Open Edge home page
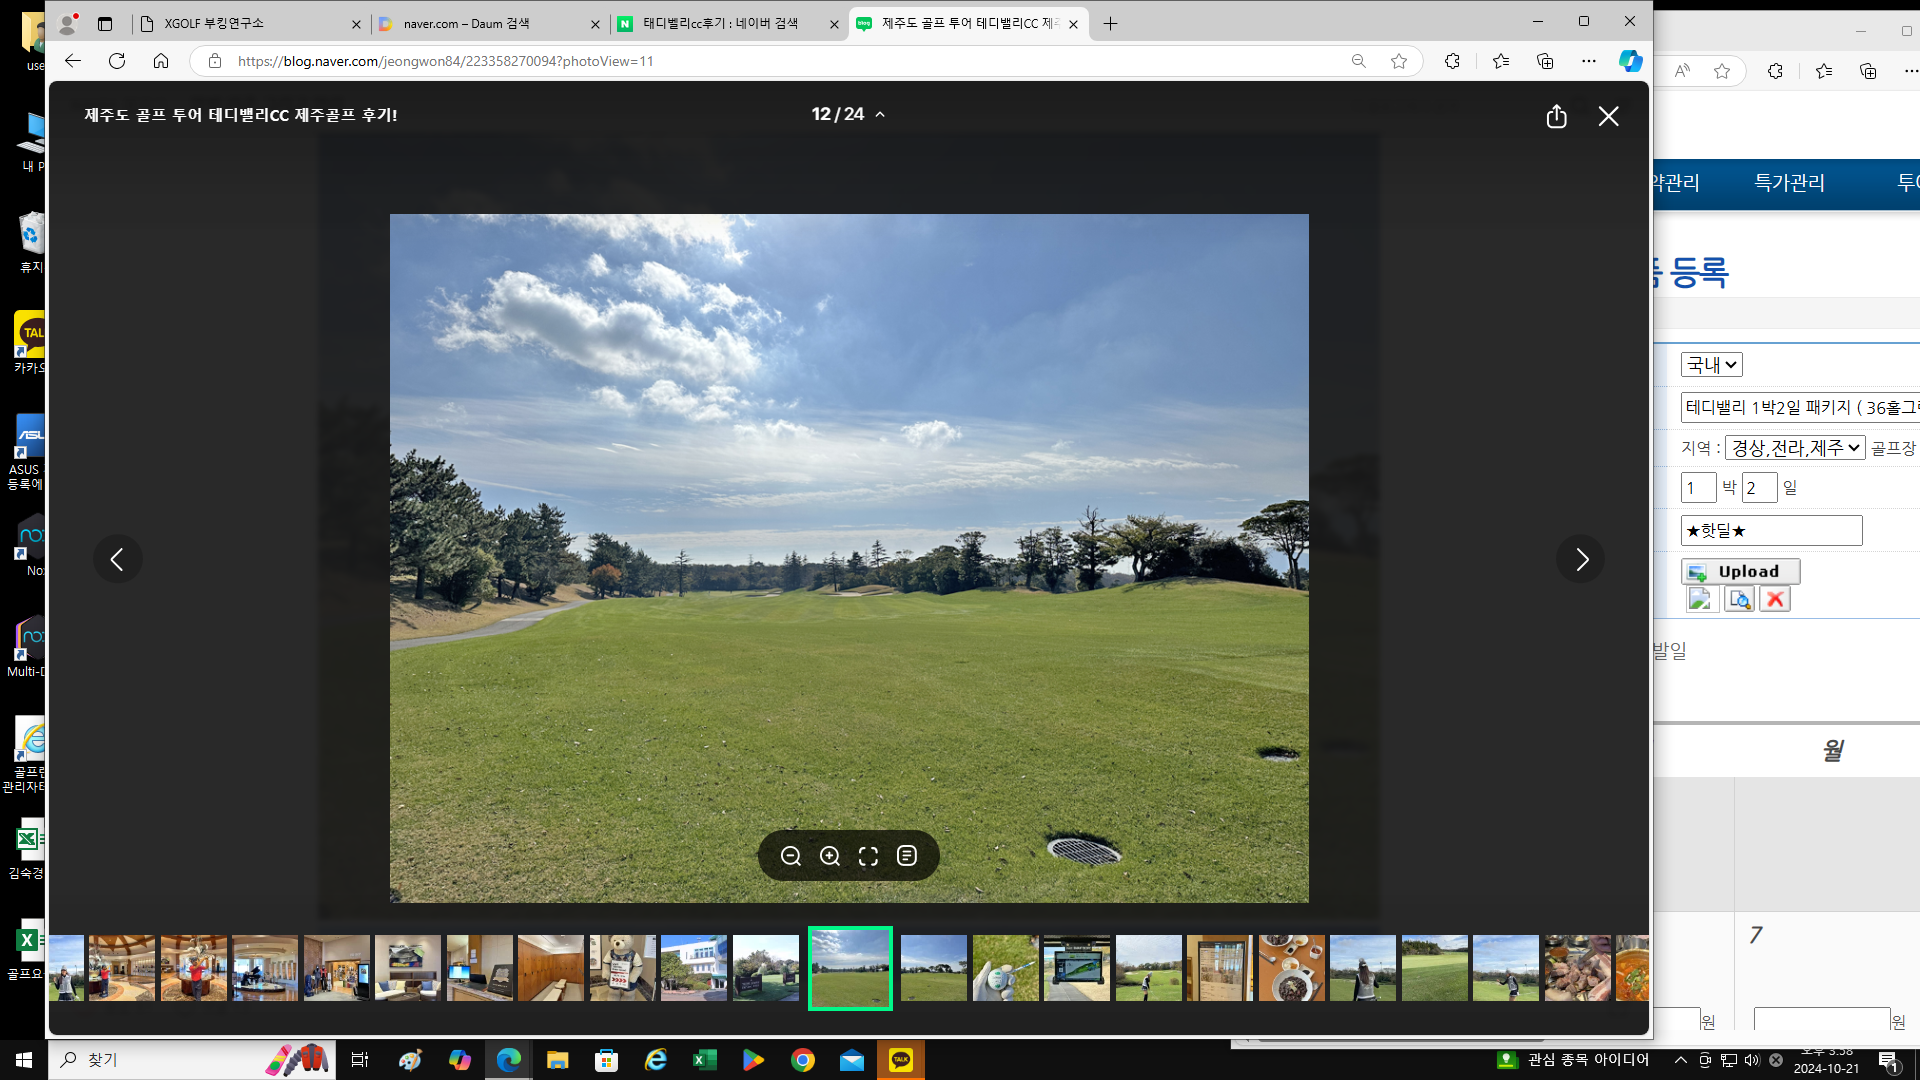Viewport: 1920px width, 1080px height. [161, 61]
